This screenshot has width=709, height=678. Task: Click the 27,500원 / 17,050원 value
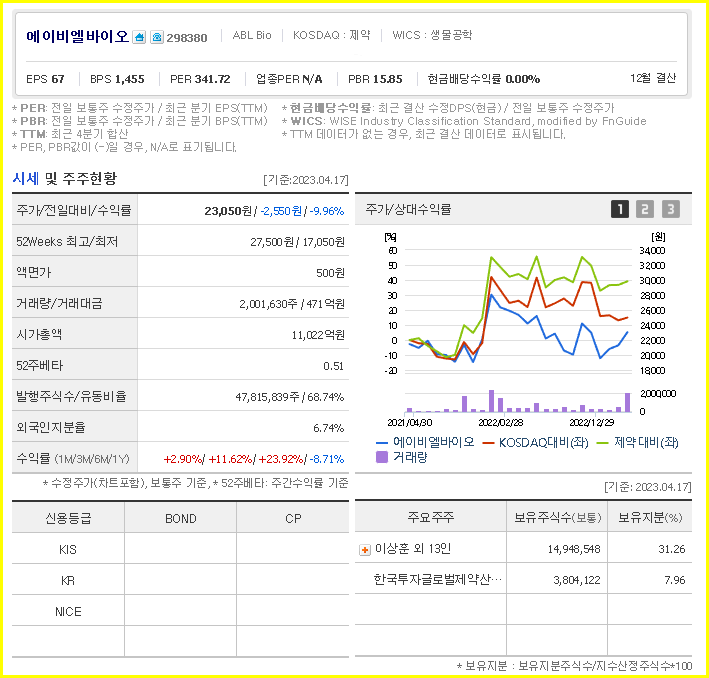click(298, 242)
